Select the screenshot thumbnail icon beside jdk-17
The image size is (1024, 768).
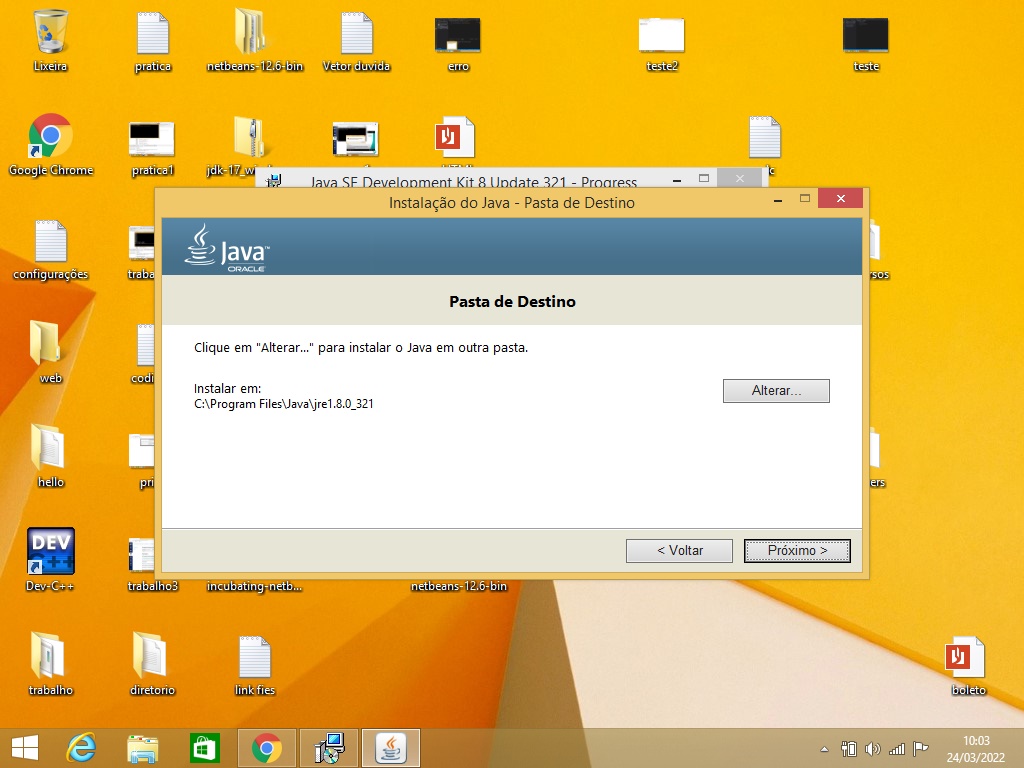coord(355,138)
